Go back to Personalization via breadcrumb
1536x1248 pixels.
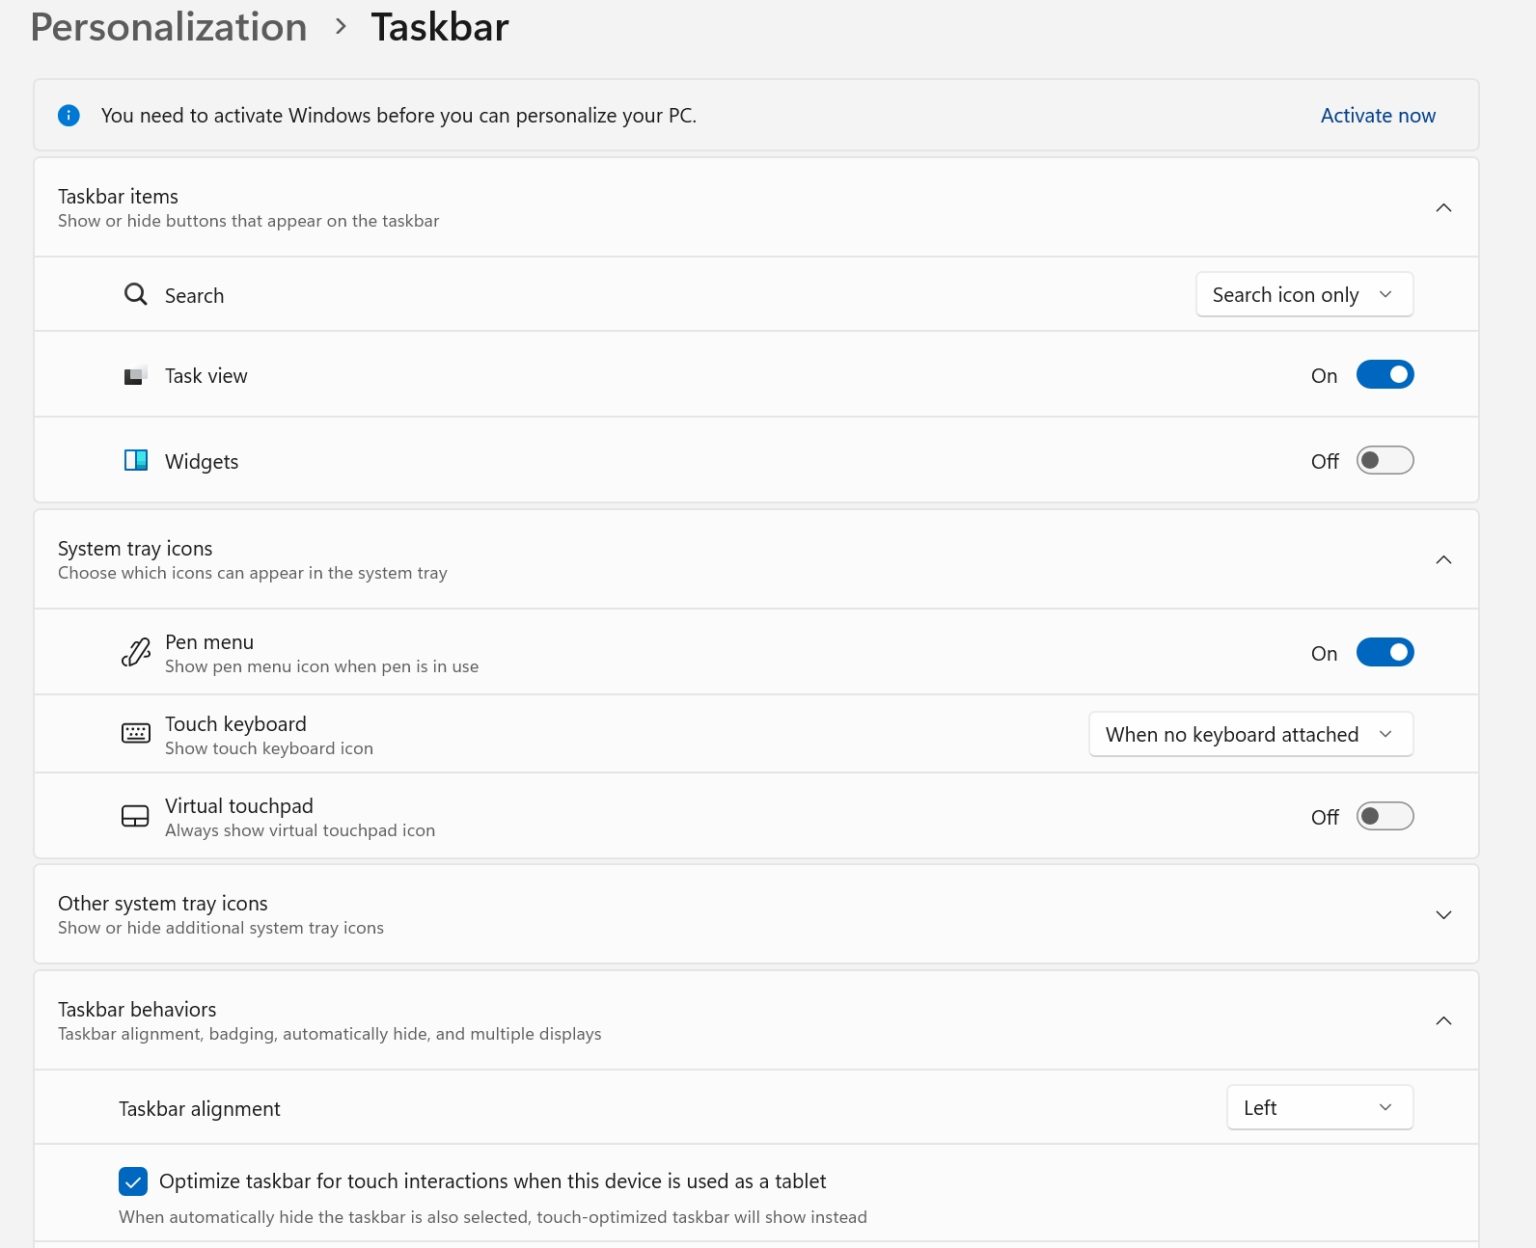coord(168,27)
